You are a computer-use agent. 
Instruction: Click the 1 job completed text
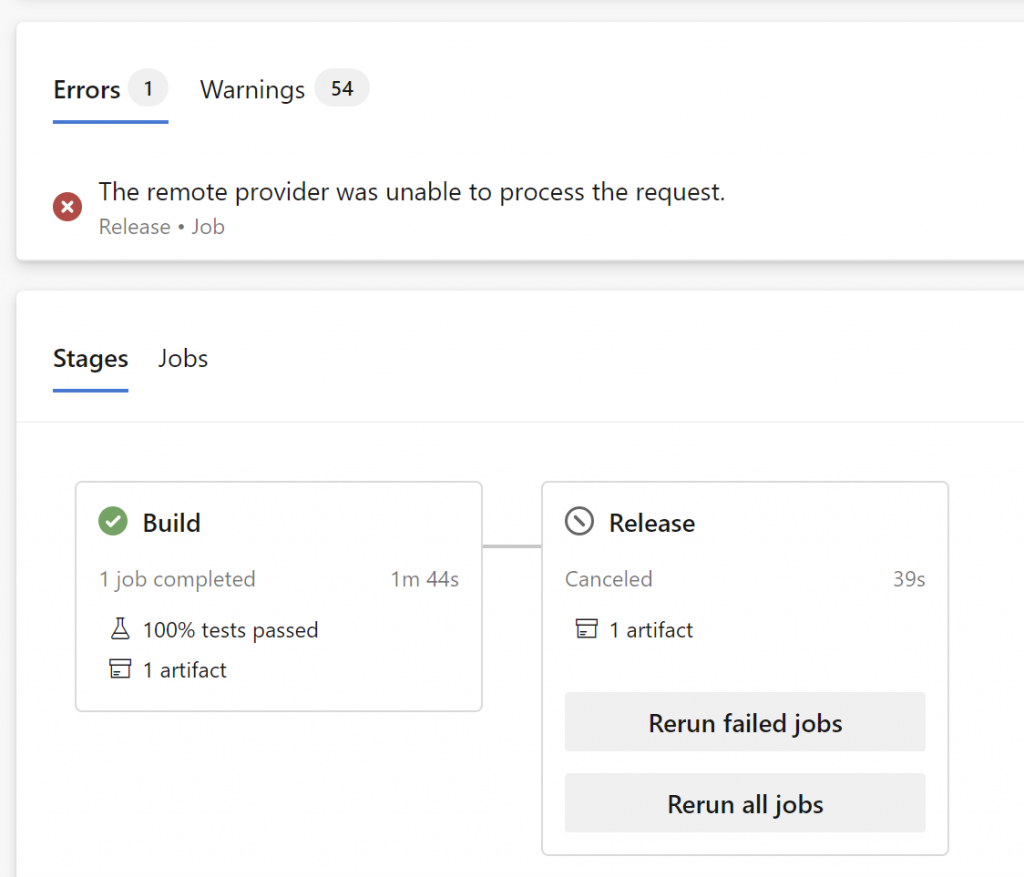[177, 579]
